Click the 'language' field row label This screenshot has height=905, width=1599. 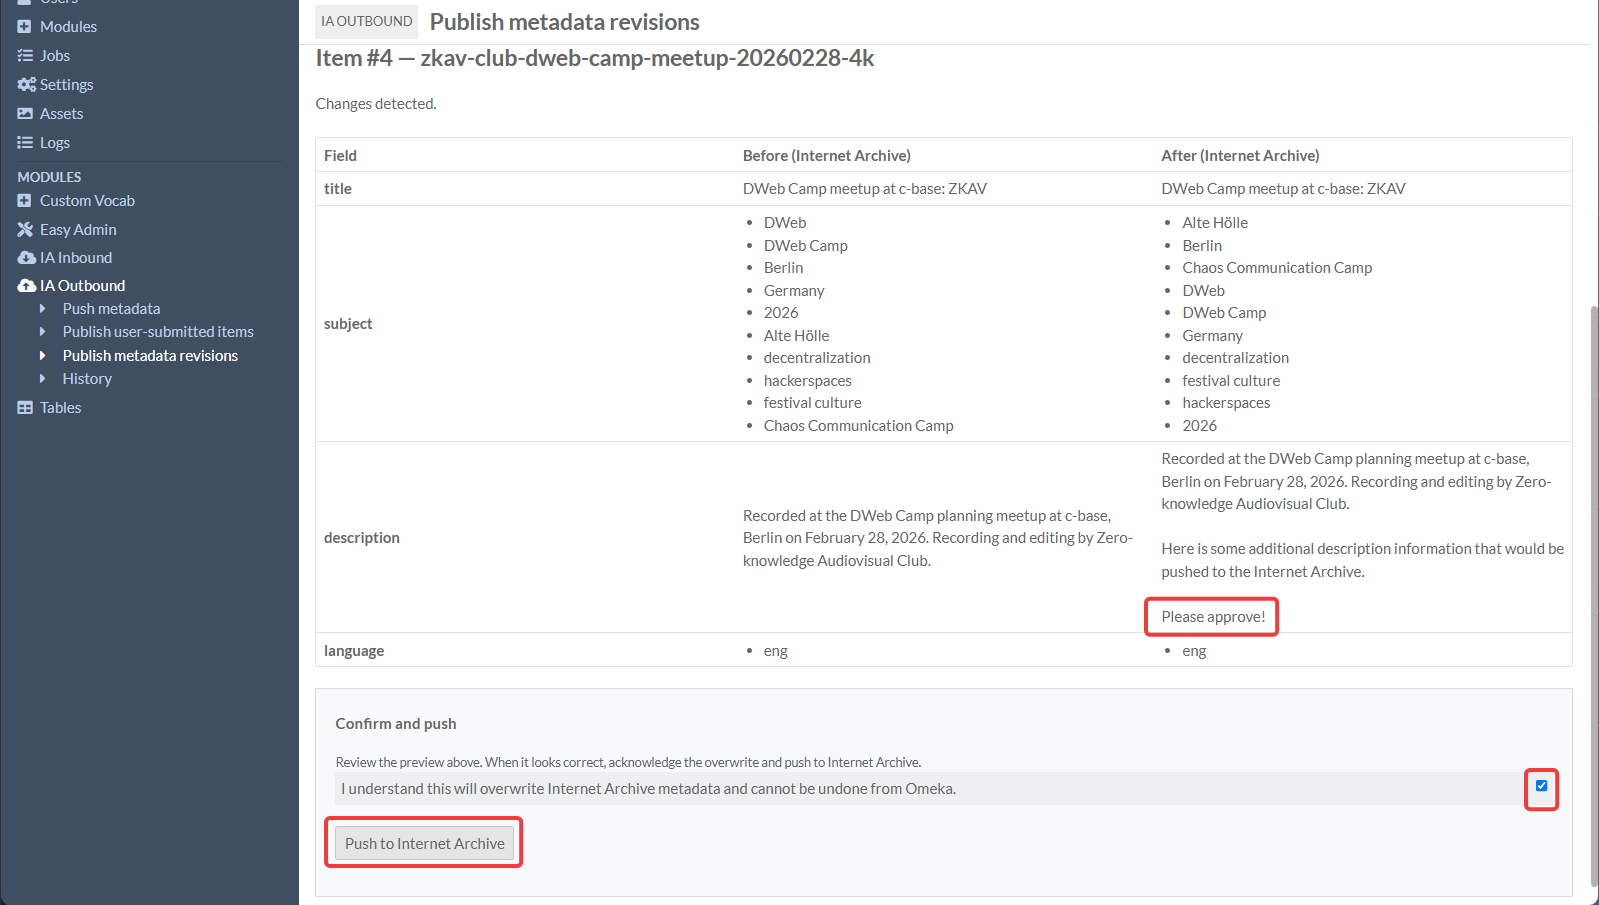(x=354, y=651)
